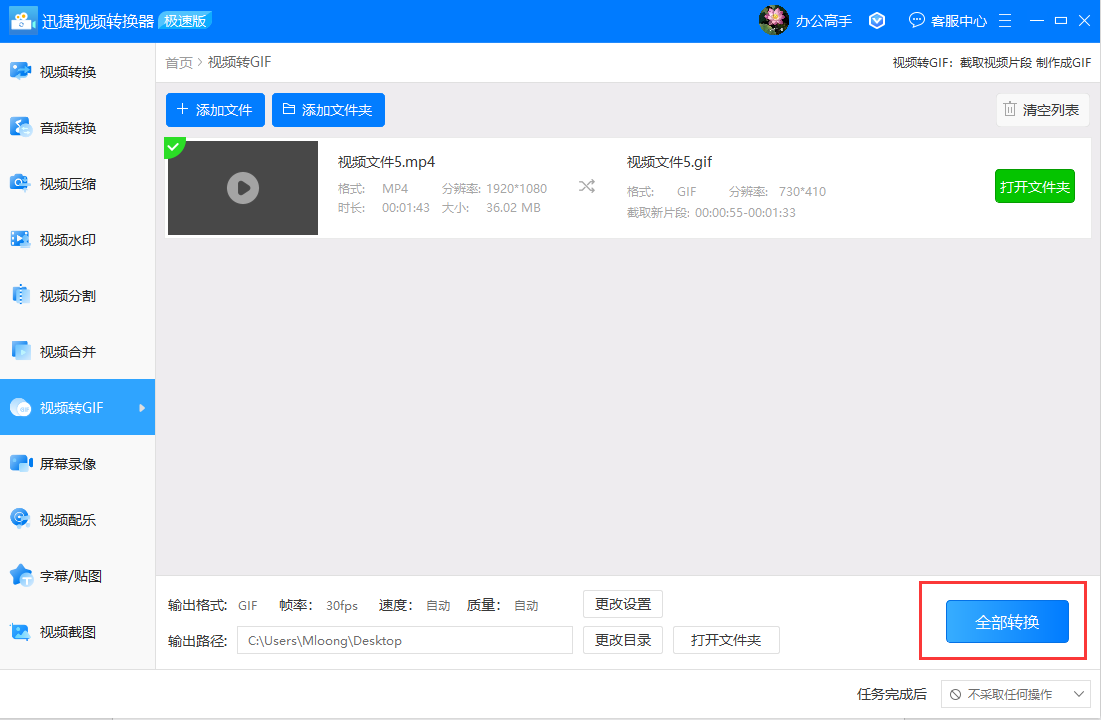Open the 视频分割 split tool
The image size is (1101, 720).
67,296
